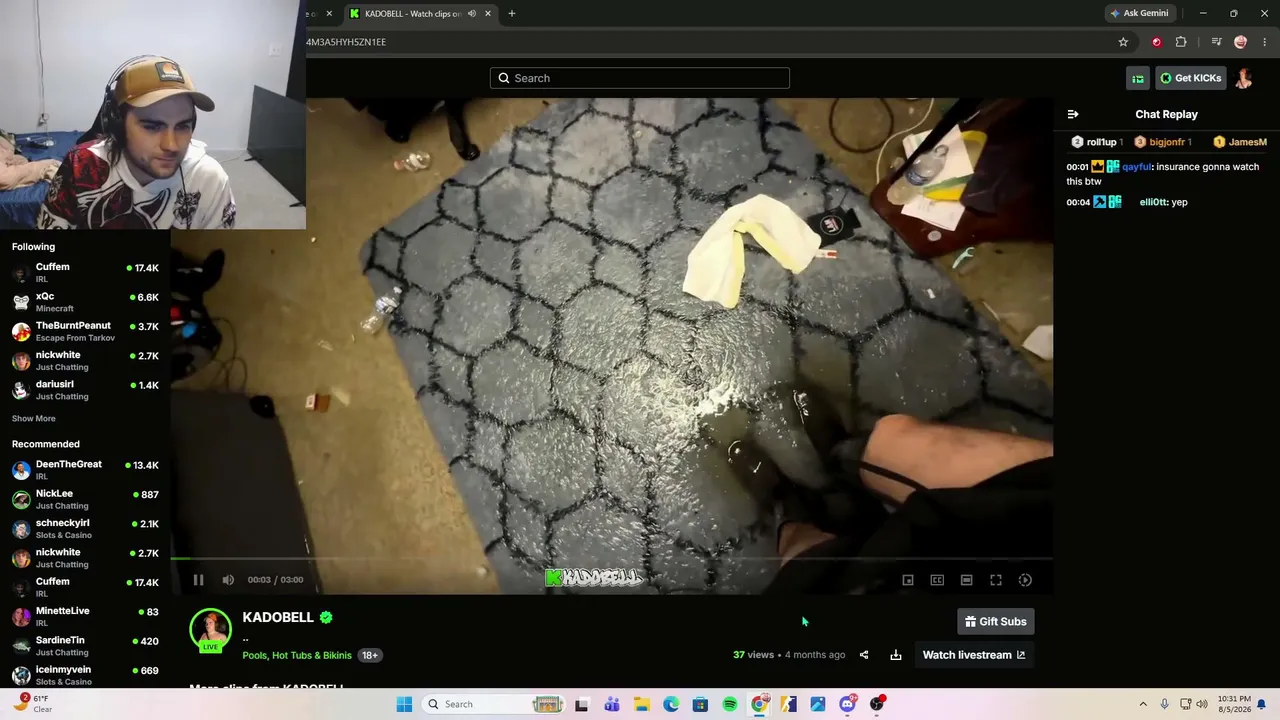The image size is (1280, 720).
Task: Open the KADOBELL channel name link
Action: (x=278, y=618)
